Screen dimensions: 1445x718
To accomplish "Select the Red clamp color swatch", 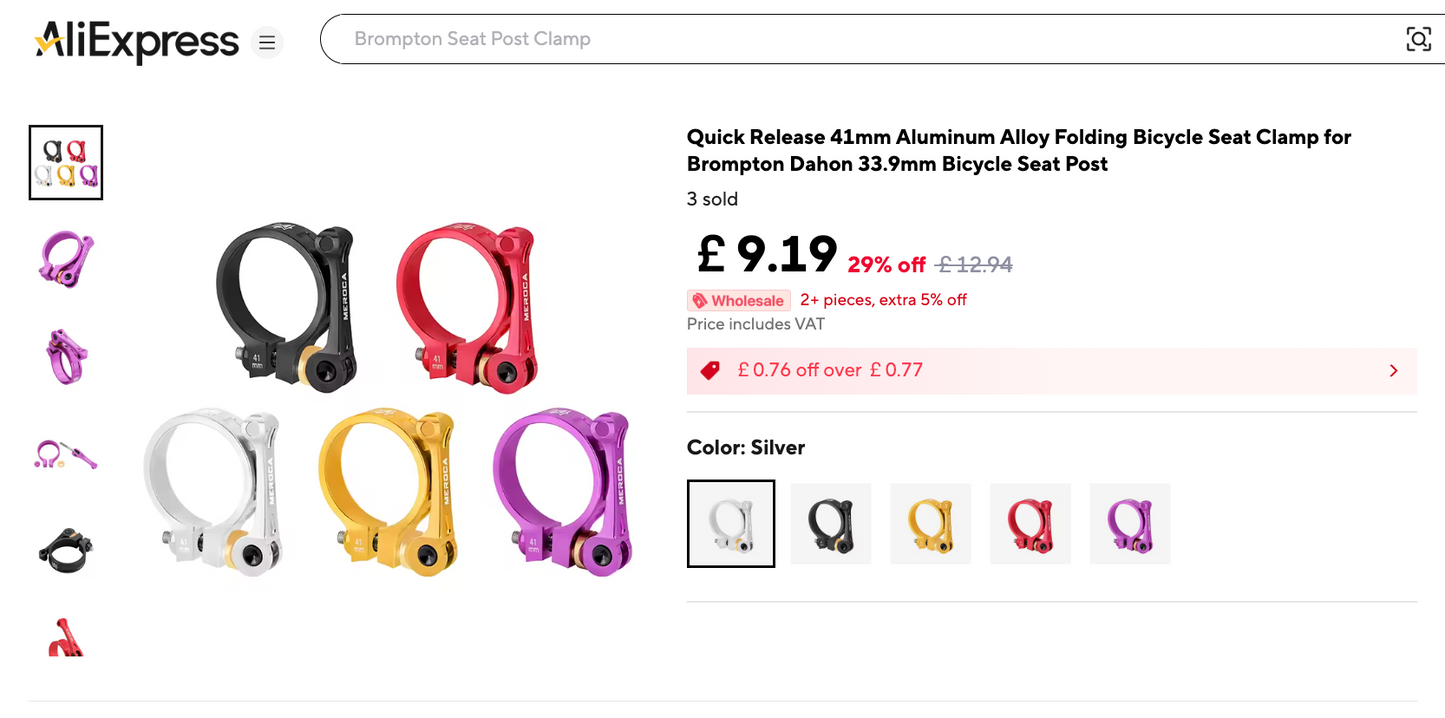I will click(x=1030, y=524).
